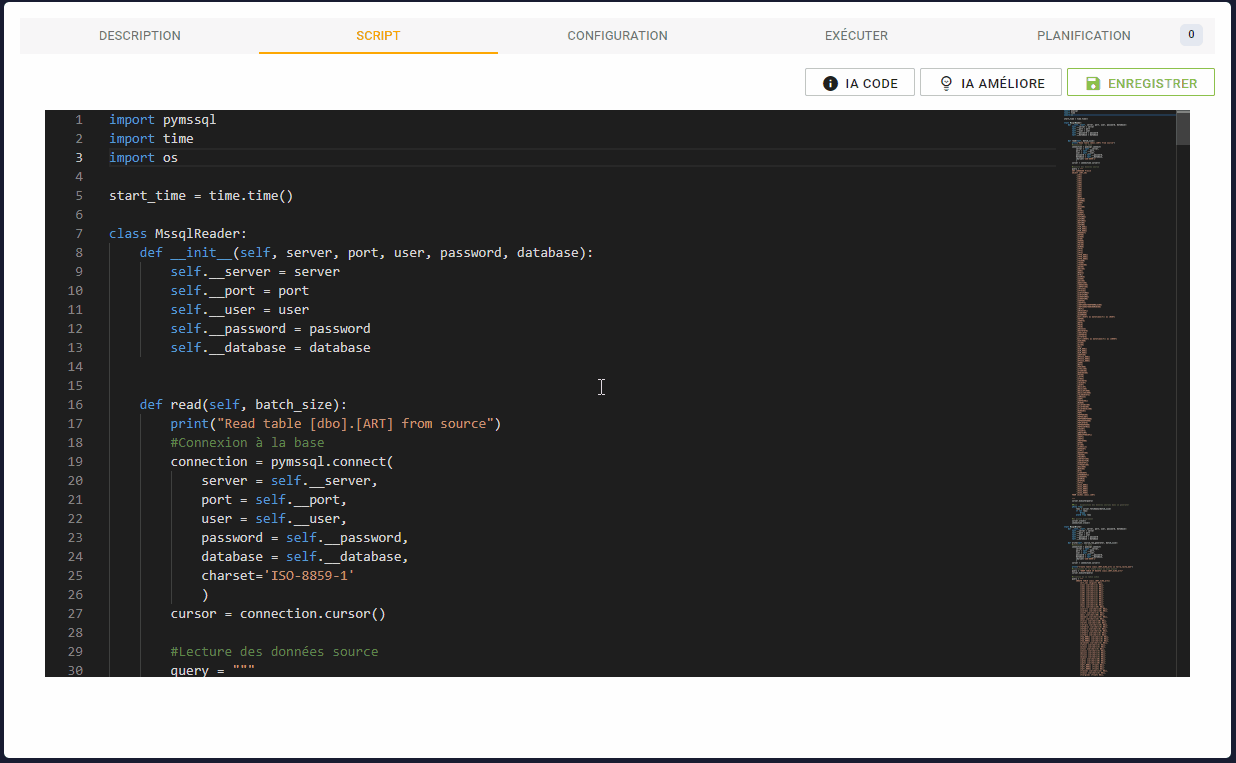Open the PLANIFICATION tab

click(1084, 35)
